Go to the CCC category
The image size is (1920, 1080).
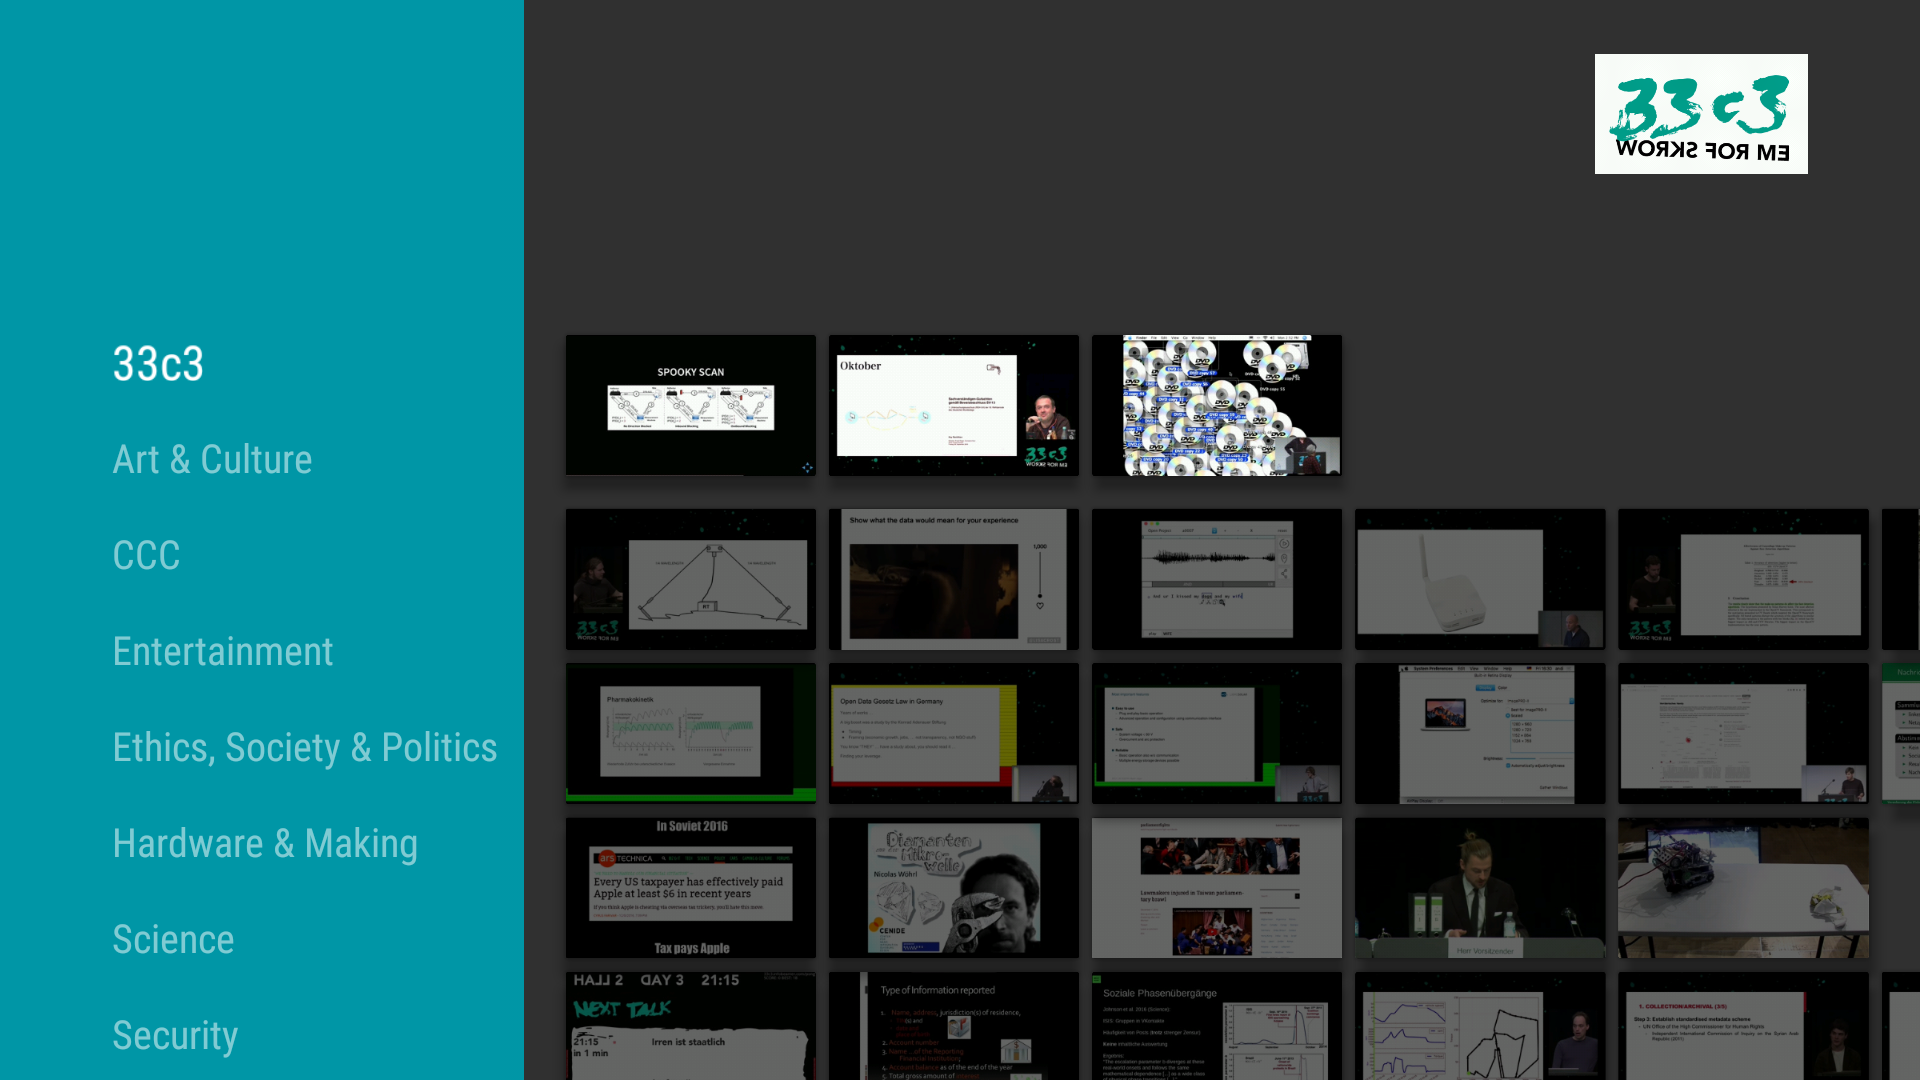click(146, 556)
